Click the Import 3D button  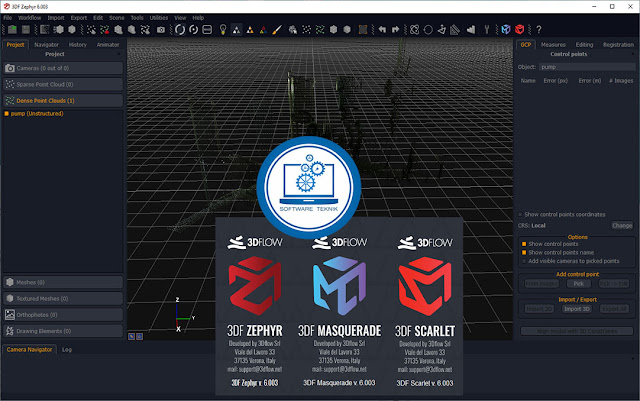click(x=577, y=309)
